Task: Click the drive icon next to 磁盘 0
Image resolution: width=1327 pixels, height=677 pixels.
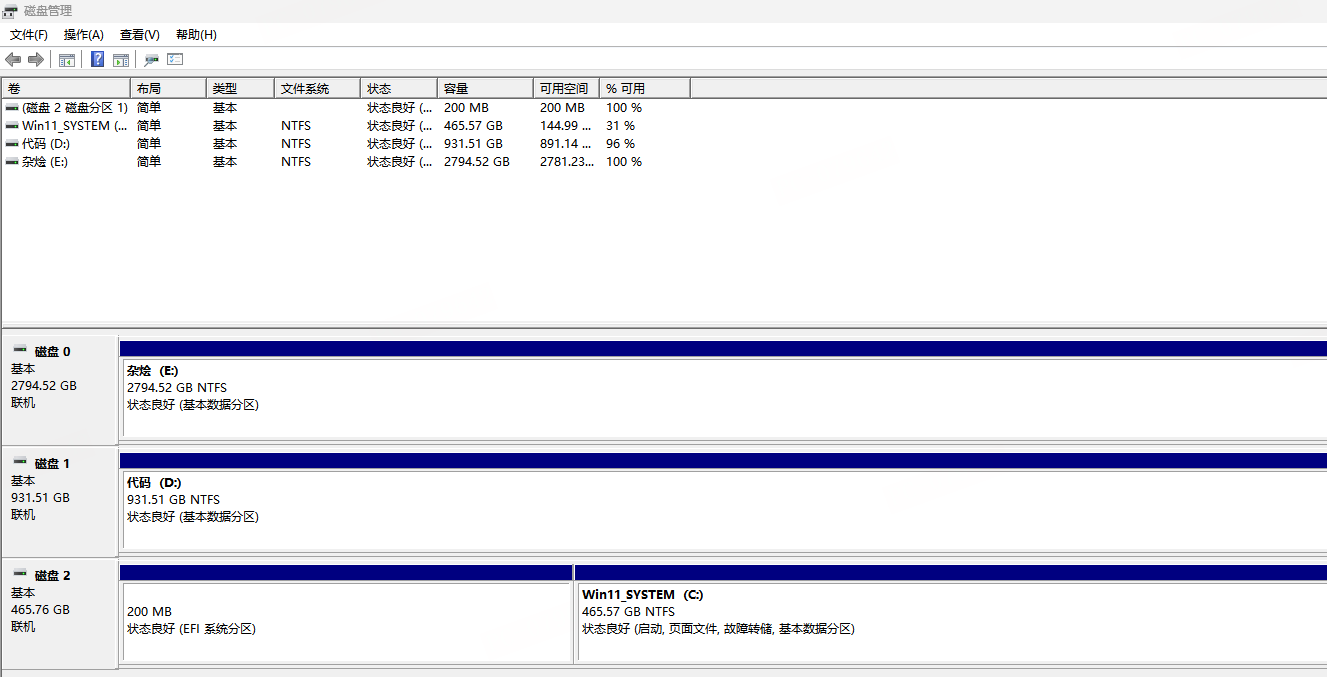Action: click(20, 349)
